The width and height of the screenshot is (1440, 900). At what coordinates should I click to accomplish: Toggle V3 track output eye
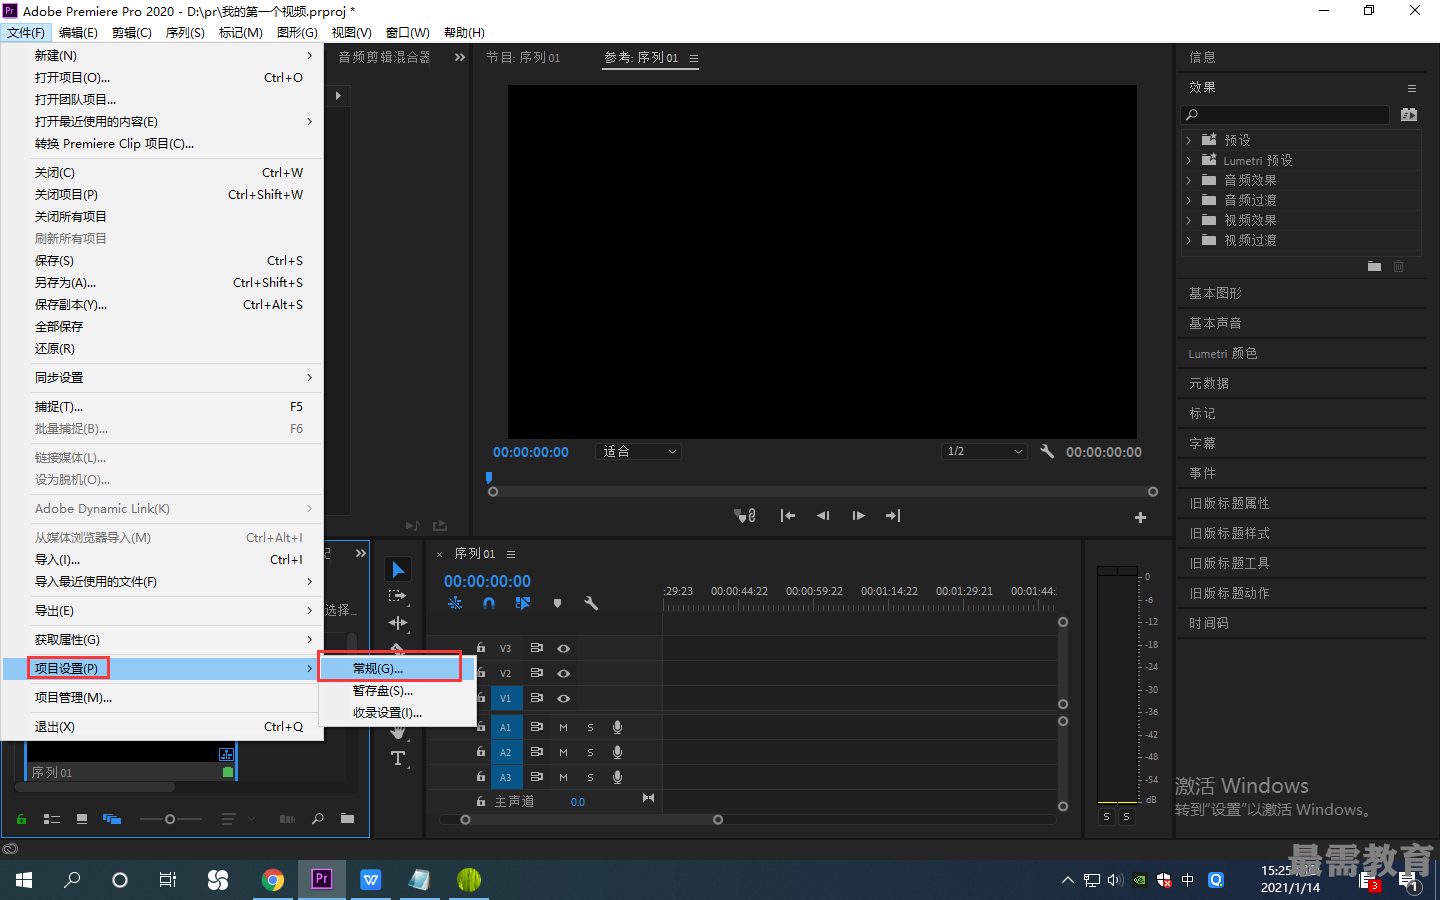(x=563, y=648)
